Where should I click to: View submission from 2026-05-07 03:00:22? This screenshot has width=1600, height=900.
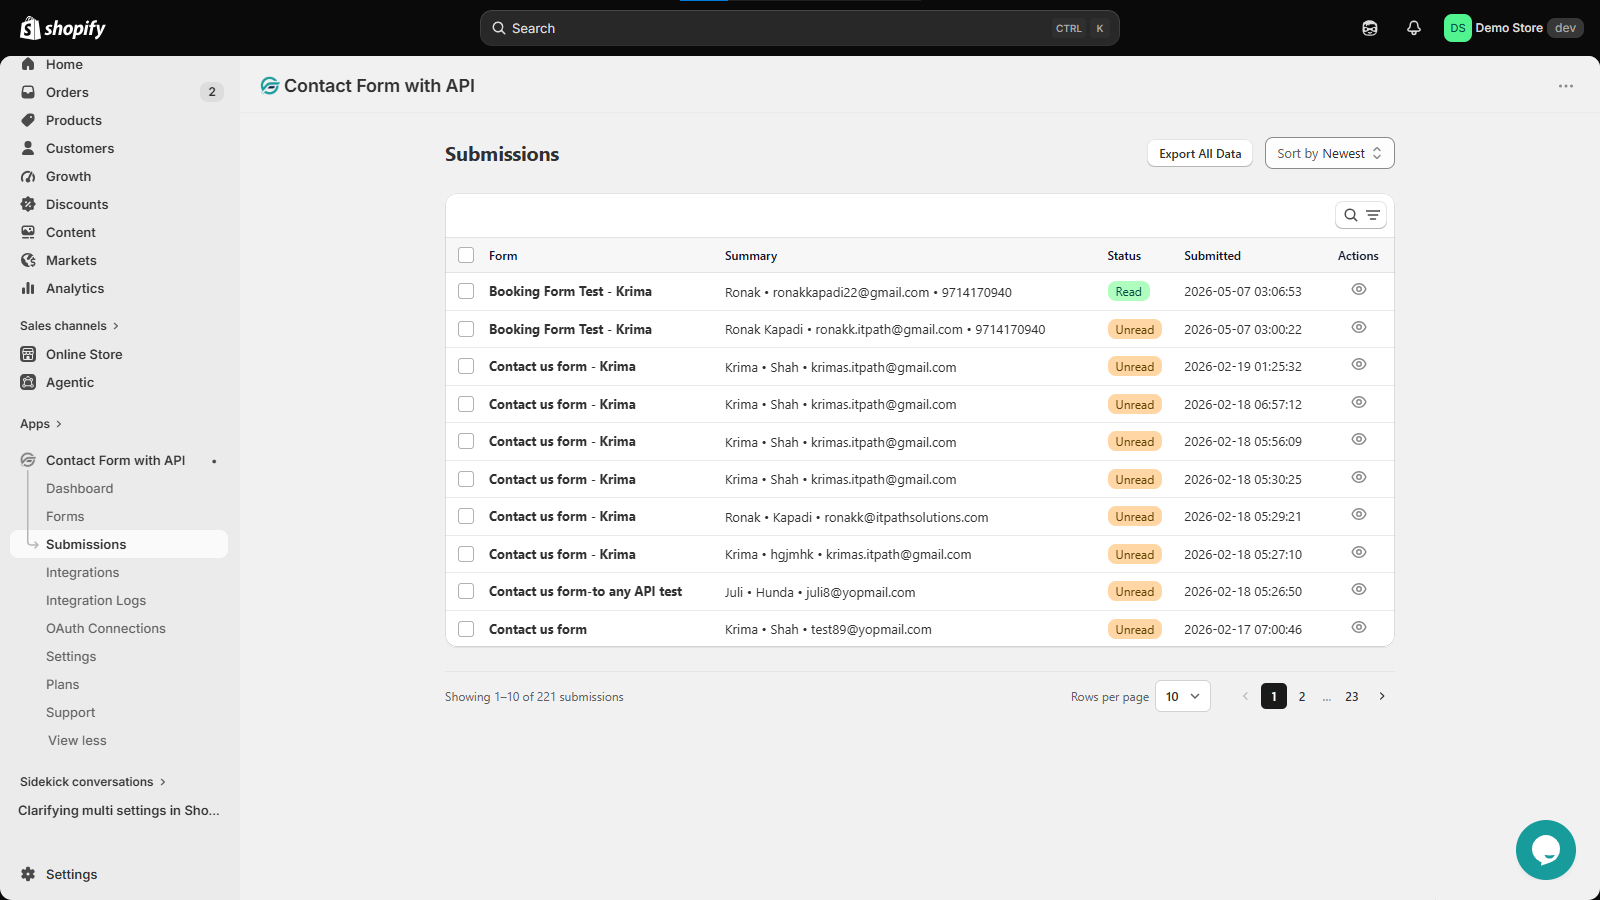tap(1359, 327)
